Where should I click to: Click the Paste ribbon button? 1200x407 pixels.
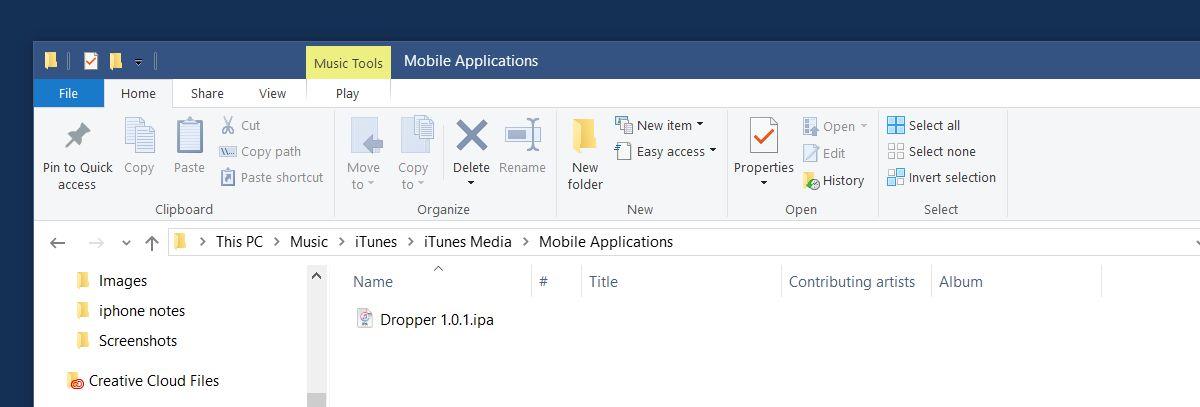click(x=189, y=147)
